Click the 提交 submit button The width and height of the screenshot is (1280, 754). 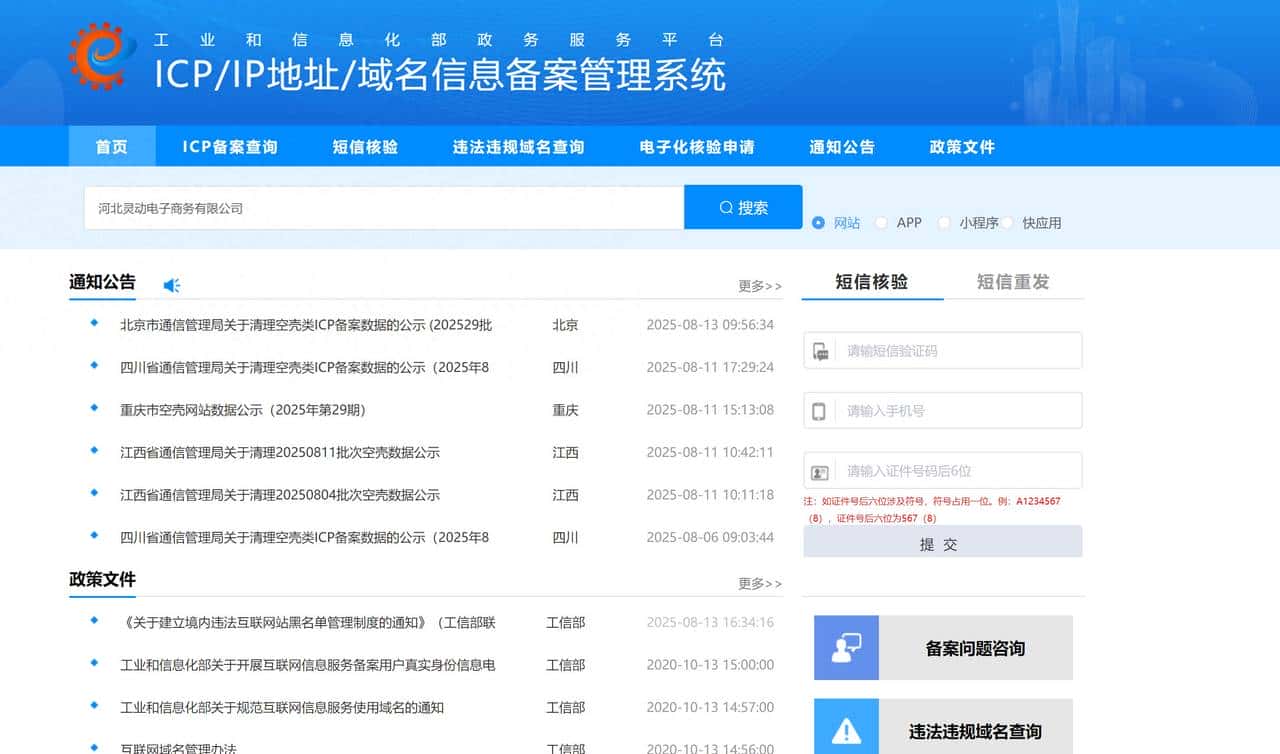941,543
